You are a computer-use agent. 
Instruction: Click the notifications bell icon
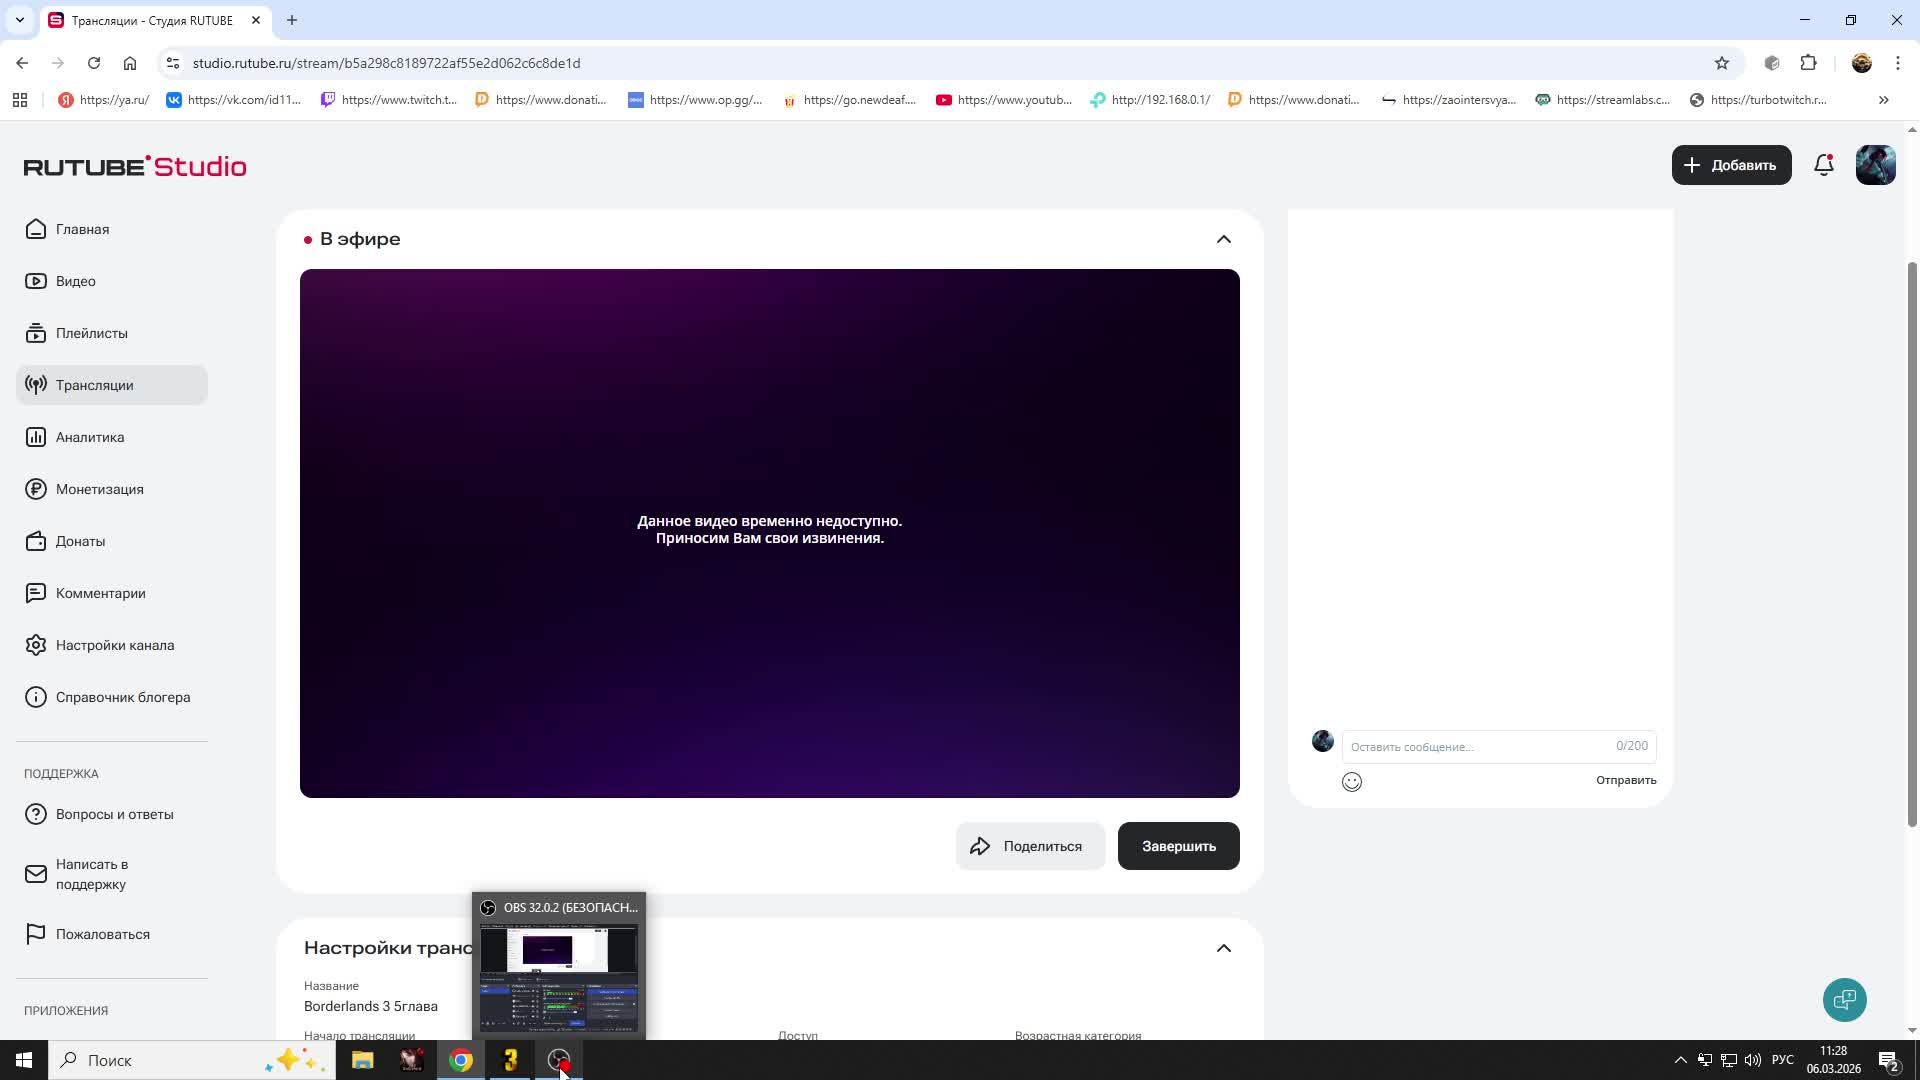[1823, 165]
